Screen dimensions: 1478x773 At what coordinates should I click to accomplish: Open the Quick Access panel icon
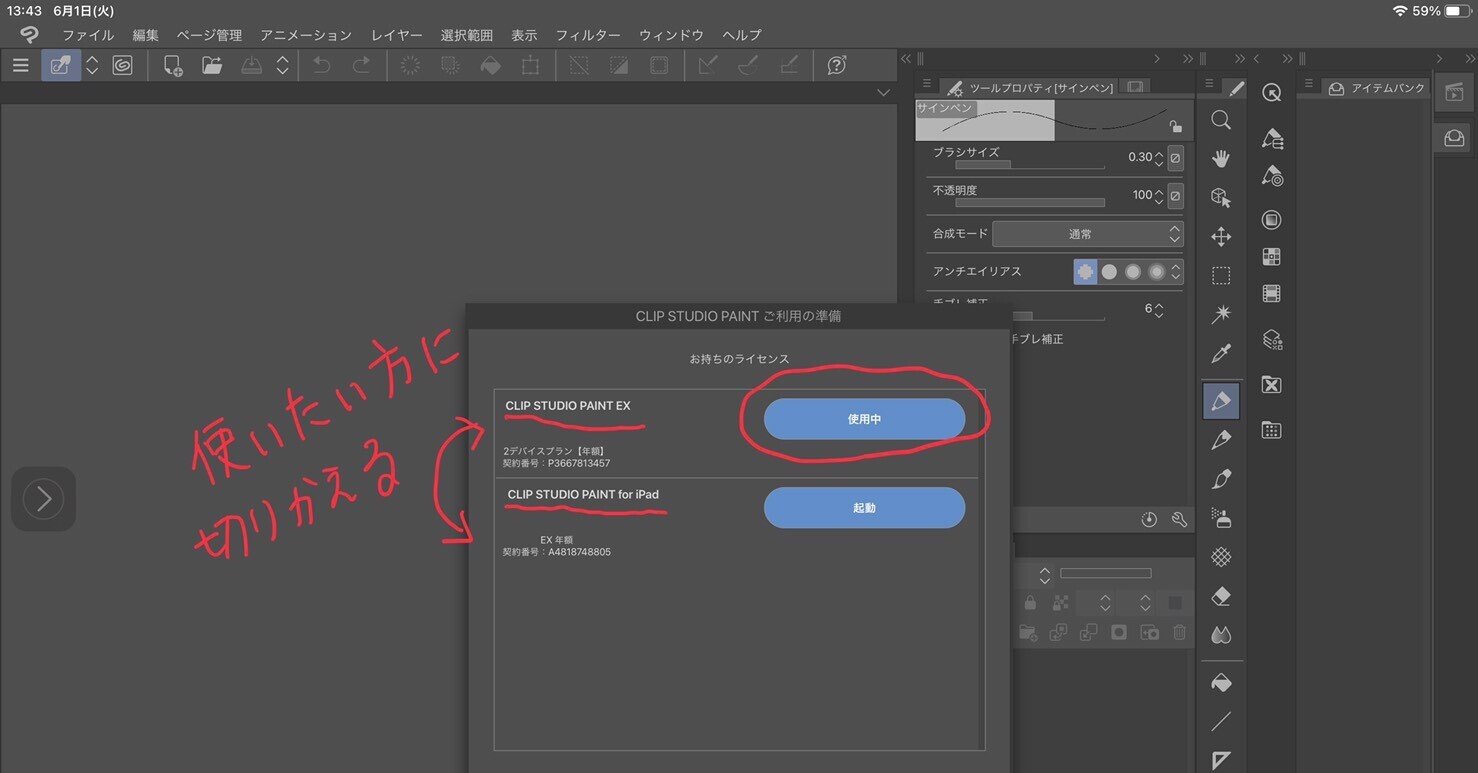(x=1271, y=92)
